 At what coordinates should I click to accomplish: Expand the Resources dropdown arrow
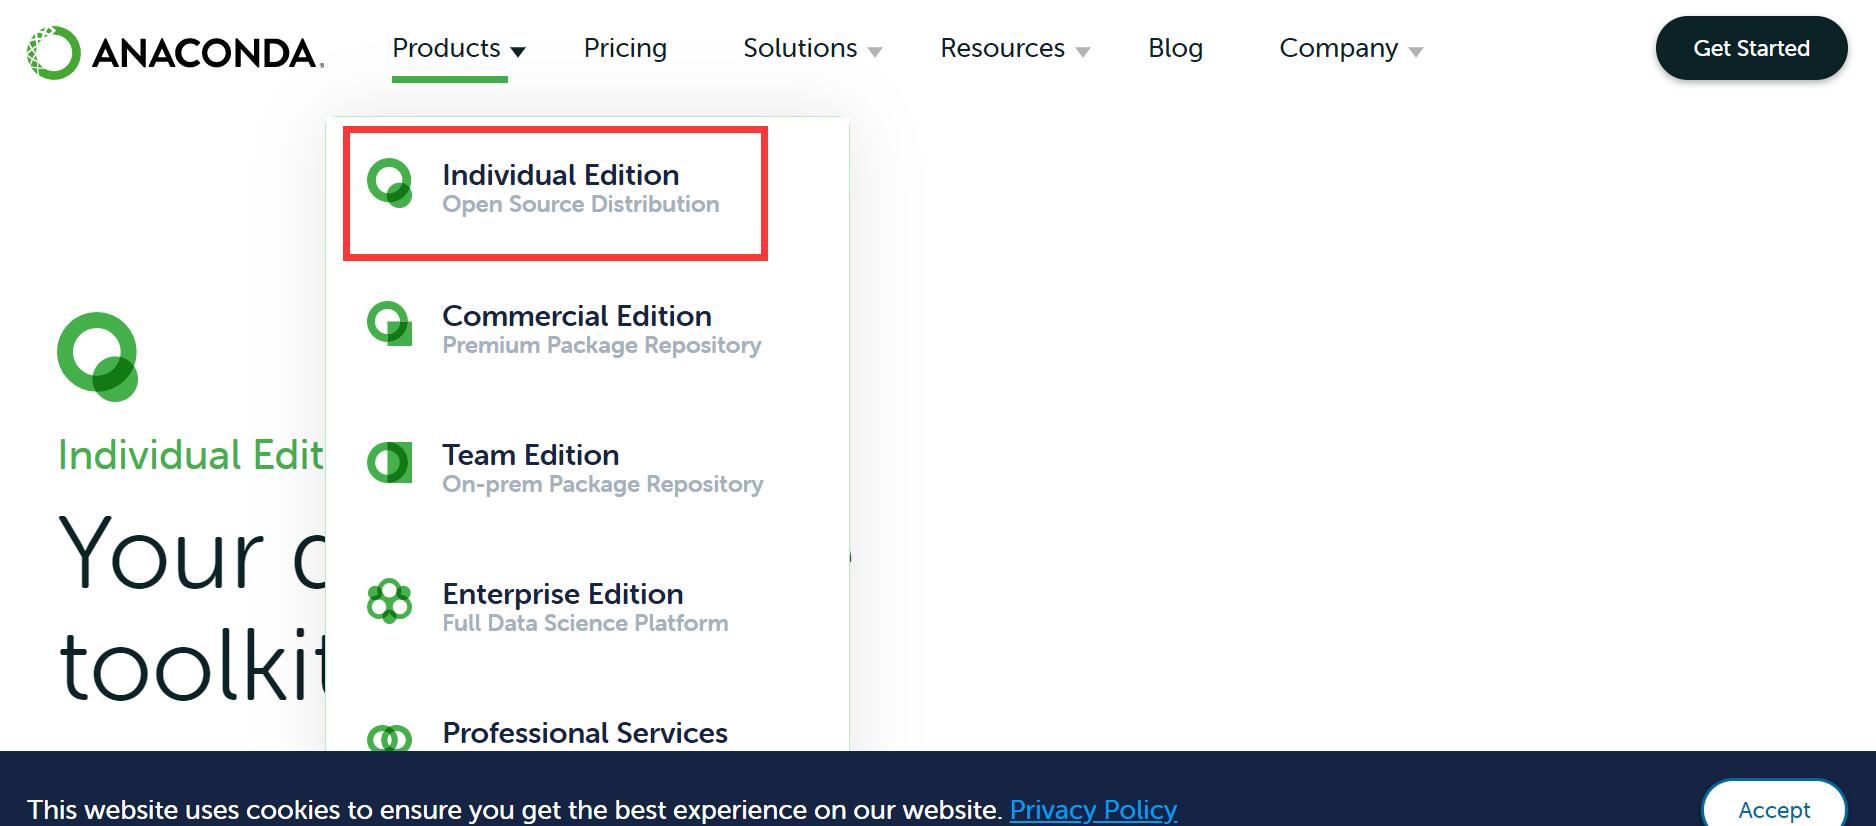(x=1082, y=51)
